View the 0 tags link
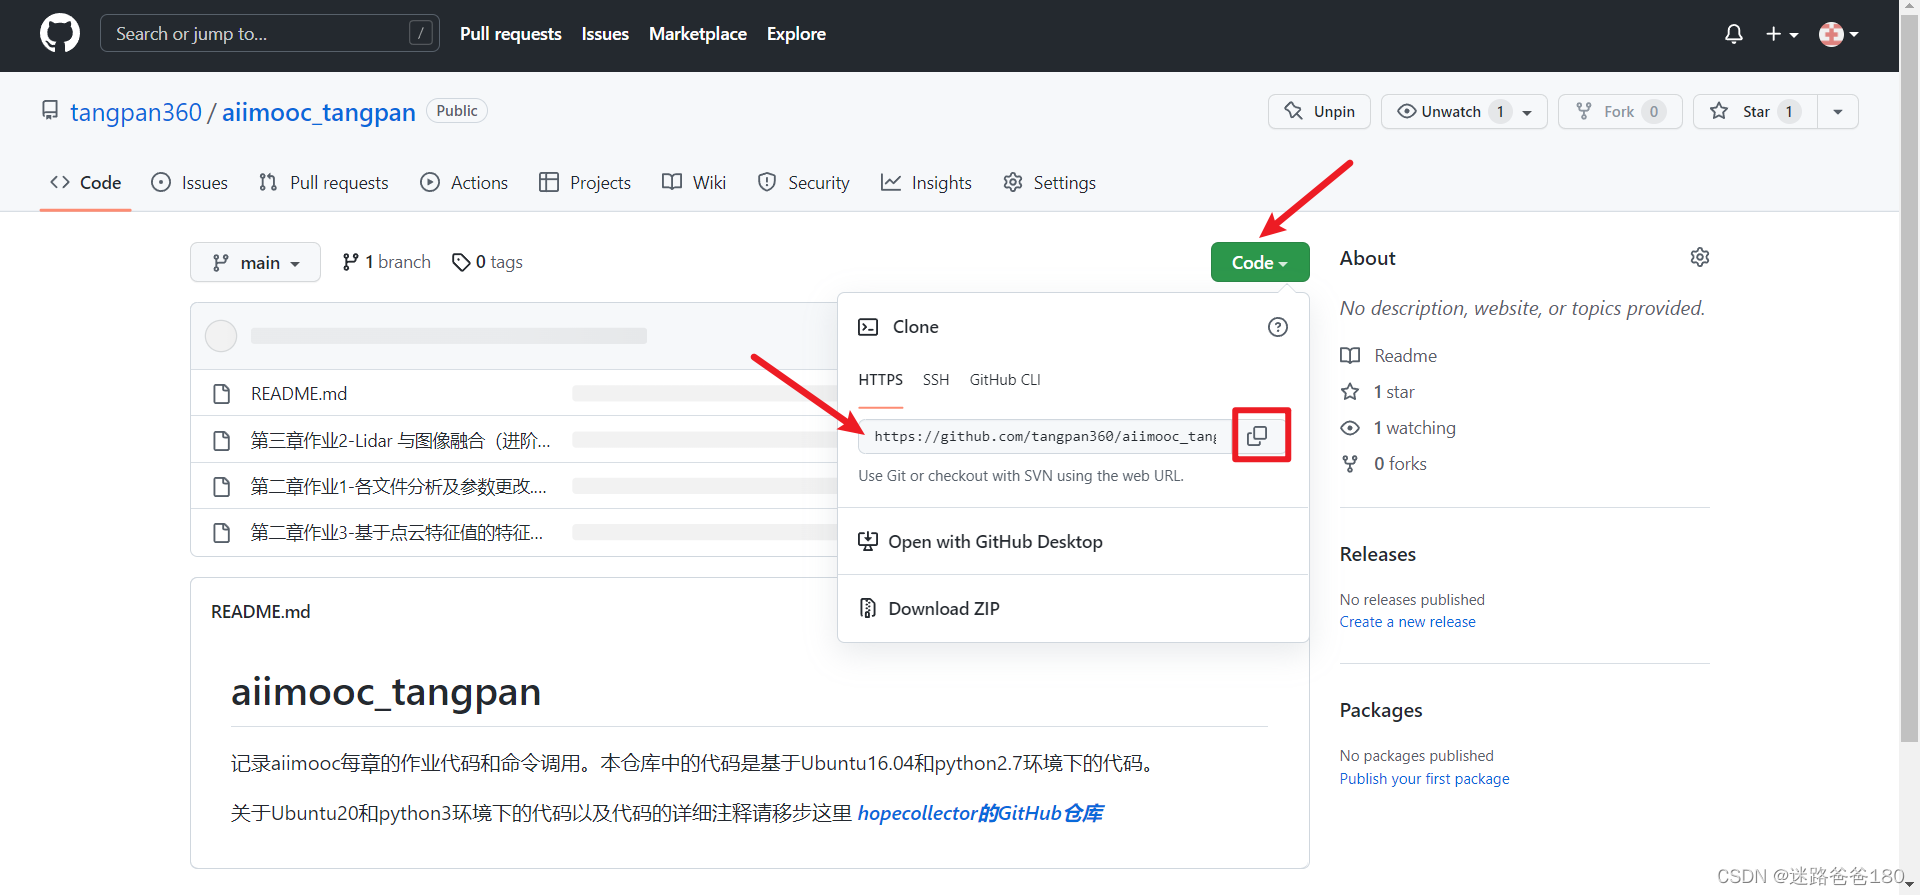Image resolution: width=1920 pixels, height=895 pixels. (x=487, y=262)
